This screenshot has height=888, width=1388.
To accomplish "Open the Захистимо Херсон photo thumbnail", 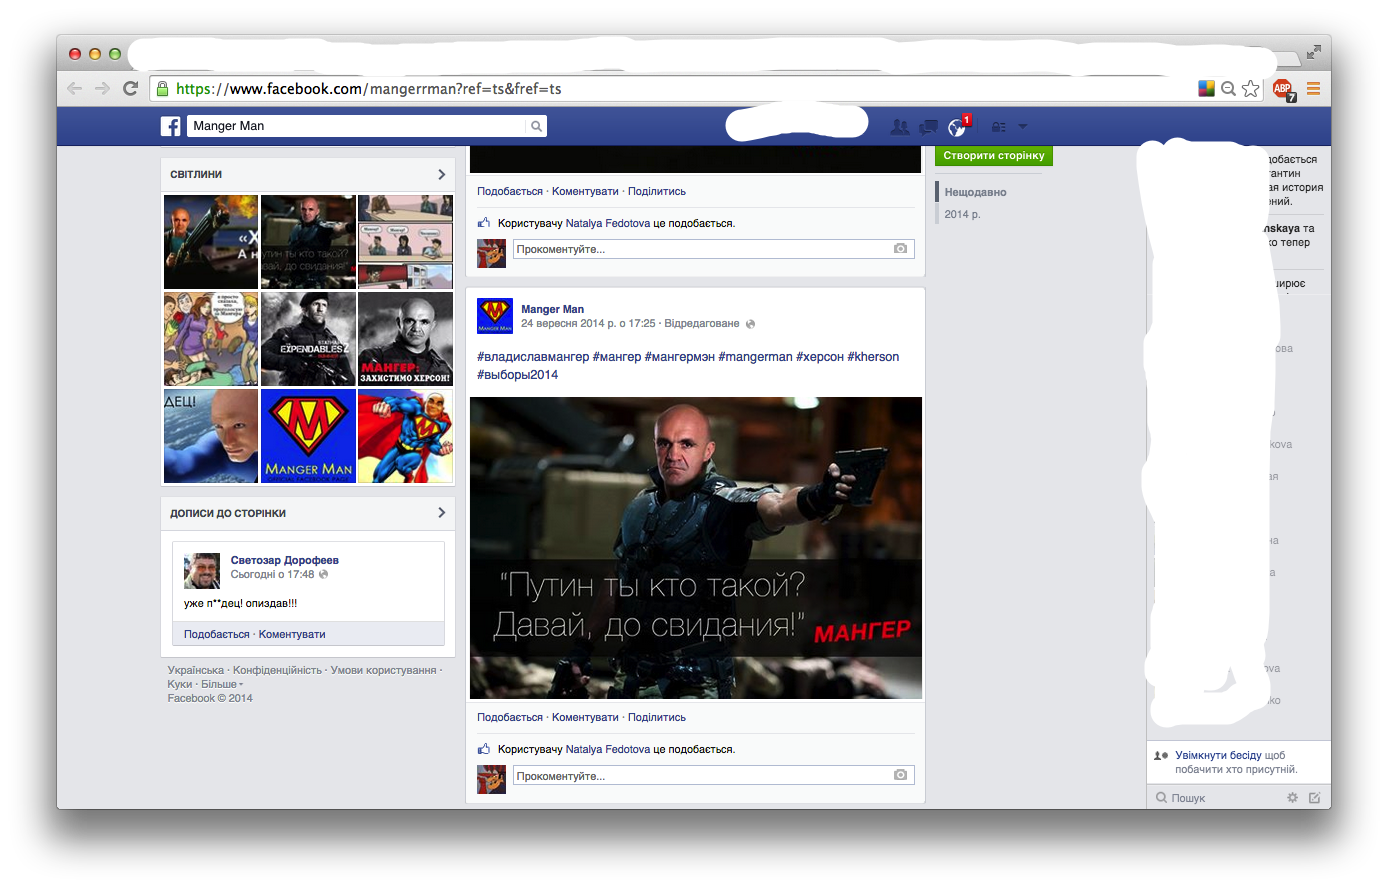I will tap(405, 339).
